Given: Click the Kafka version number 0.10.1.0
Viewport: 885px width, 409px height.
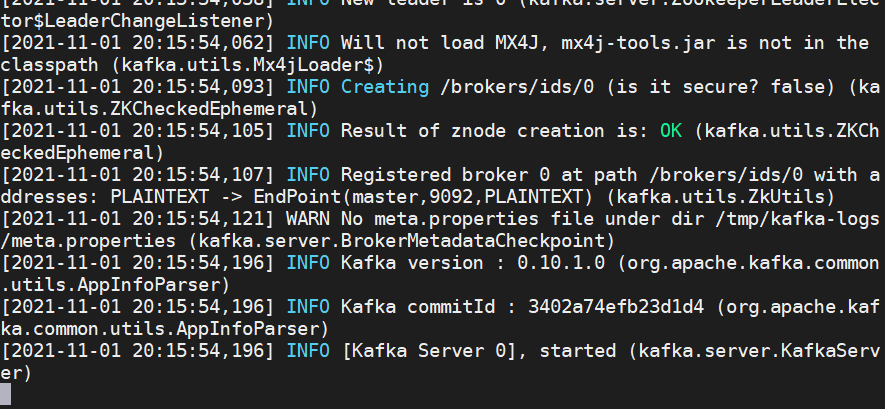Looking at the screenshot, I should pyautogui.click(x=562, y=263).
